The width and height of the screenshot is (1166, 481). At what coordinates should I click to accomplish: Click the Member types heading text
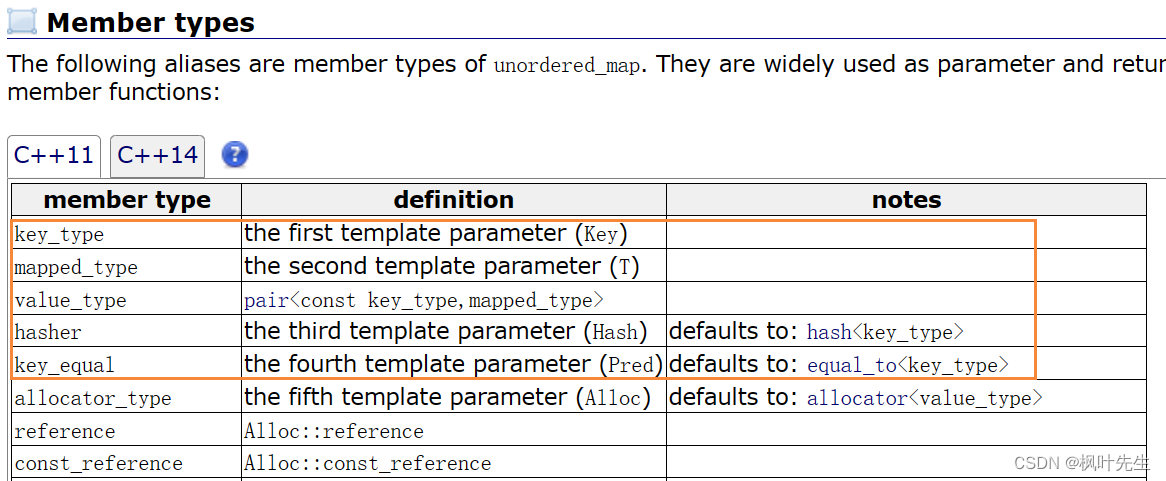[x=151, y=23]
